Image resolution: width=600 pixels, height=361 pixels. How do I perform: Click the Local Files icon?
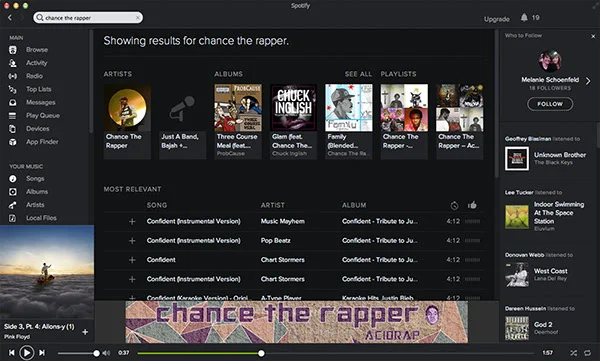(13, 218)
